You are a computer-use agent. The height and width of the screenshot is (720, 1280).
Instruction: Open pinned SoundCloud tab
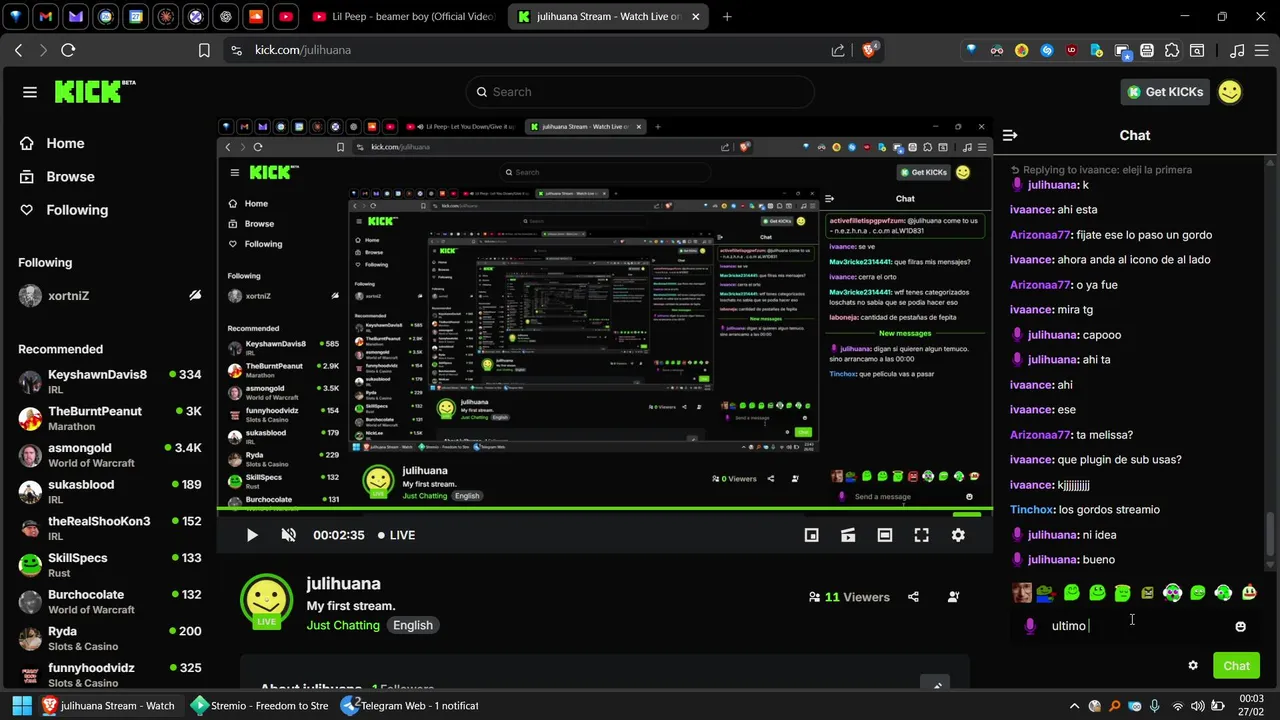pyautogui.click(x=256, y=17)
